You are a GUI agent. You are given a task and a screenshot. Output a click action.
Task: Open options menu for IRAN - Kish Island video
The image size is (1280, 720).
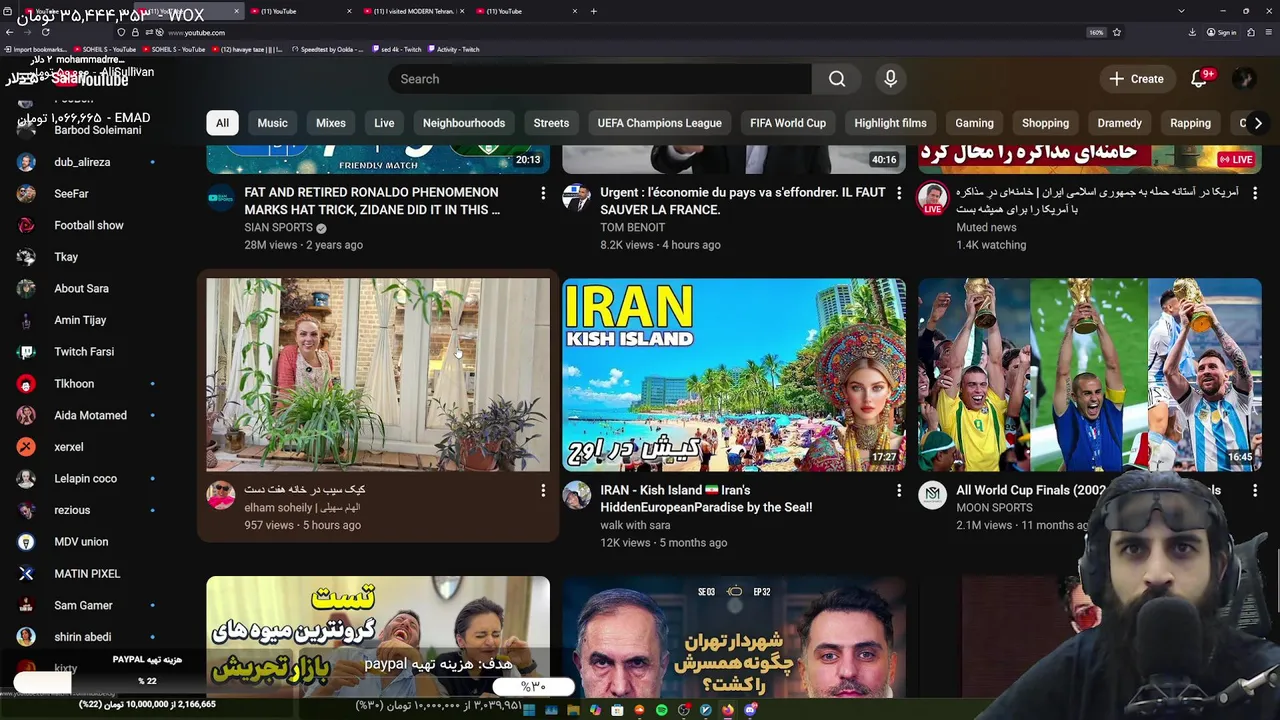(x=898, y=490)
